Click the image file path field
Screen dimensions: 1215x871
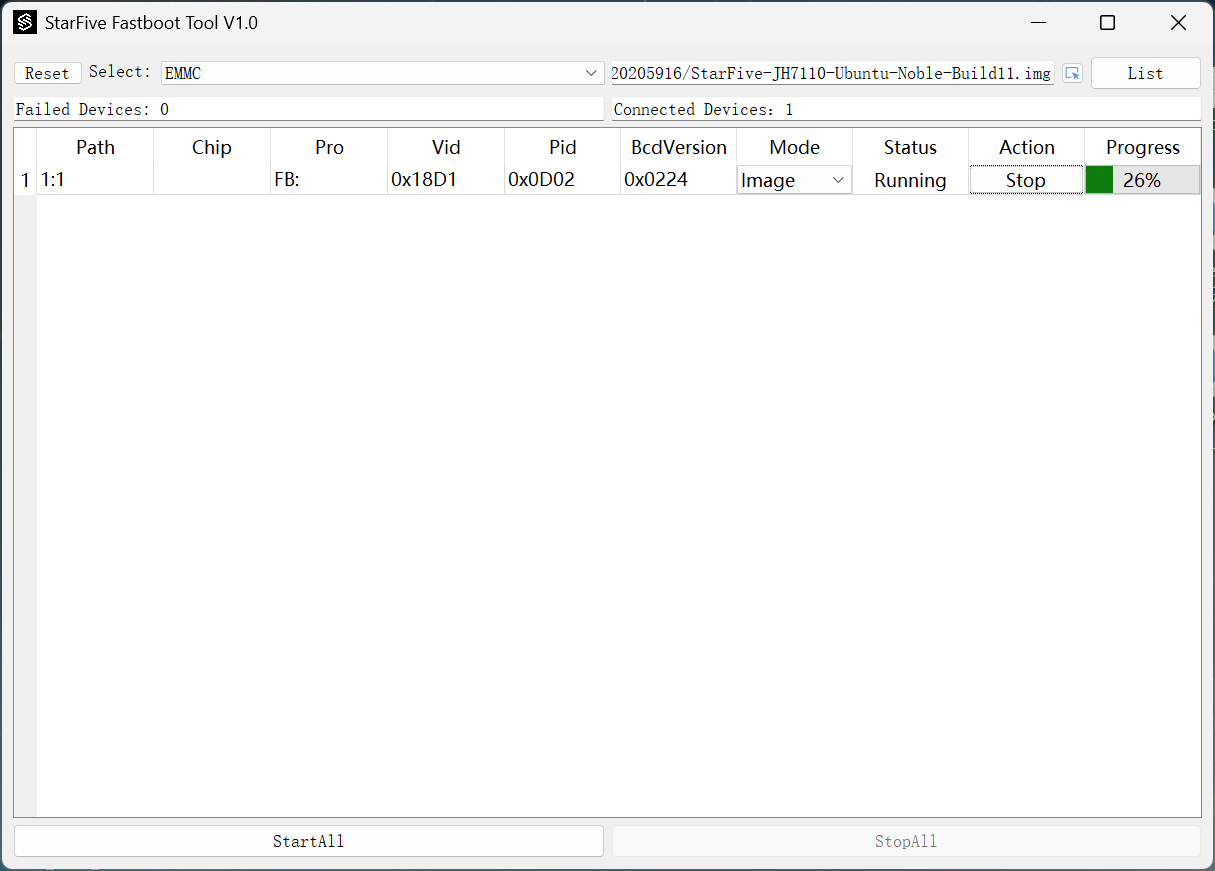[x=832, y=73]
